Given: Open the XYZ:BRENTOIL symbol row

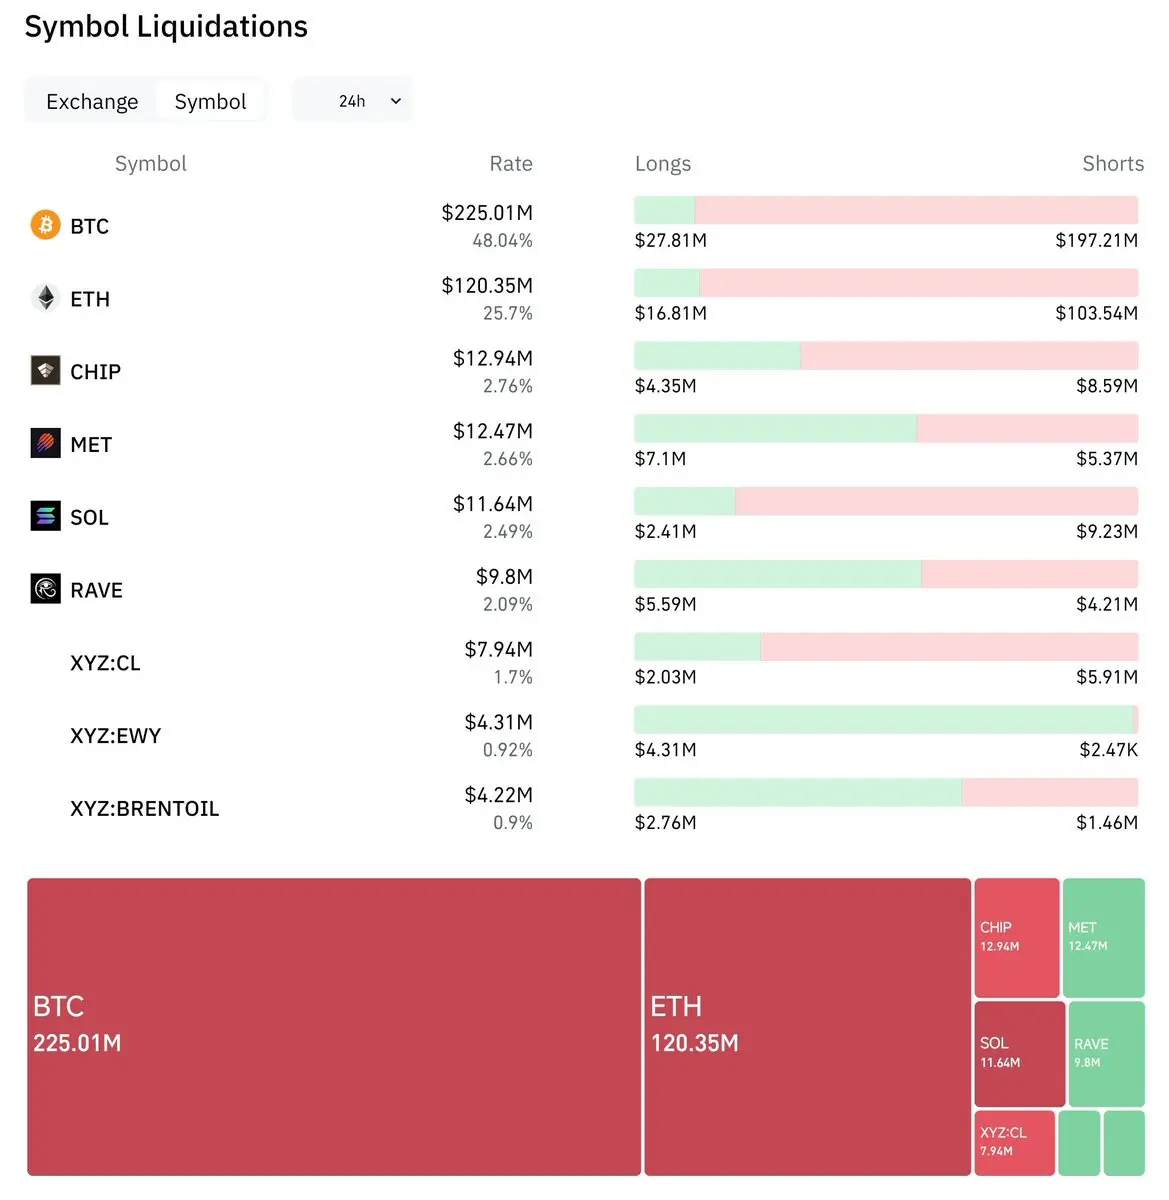Looking at the screenshot, I should coord(144,809).
